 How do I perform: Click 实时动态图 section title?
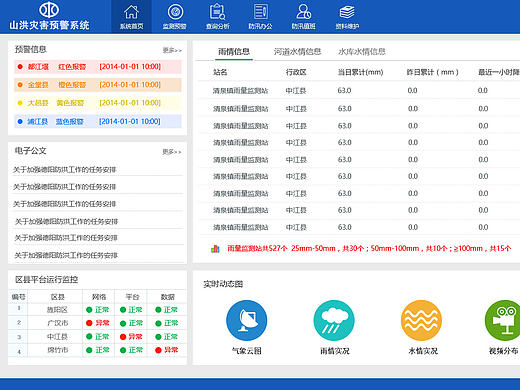pos(223,284)
